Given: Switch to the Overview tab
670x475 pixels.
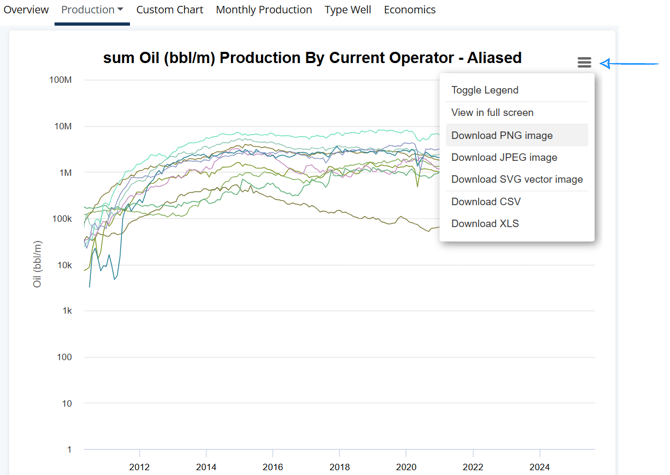Looking at the screenshot, I should pyautogui.click(x=25, y=10).
